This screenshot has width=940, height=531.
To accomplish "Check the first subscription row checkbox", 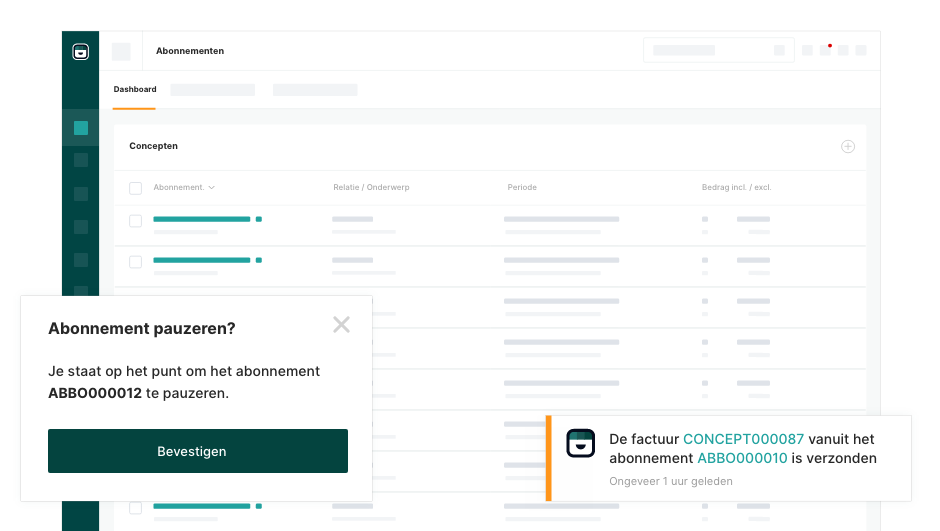I will click(136, 221).
